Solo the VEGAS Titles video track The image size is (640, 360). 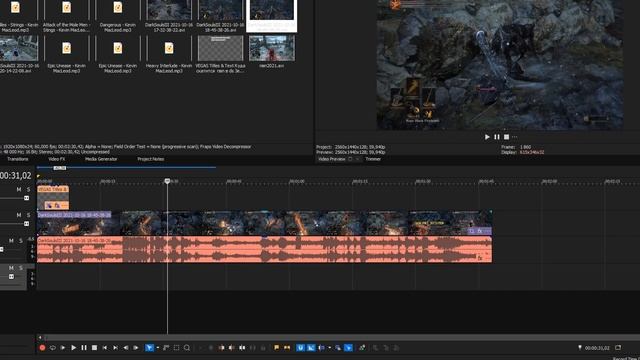click(x=28, y=189)
